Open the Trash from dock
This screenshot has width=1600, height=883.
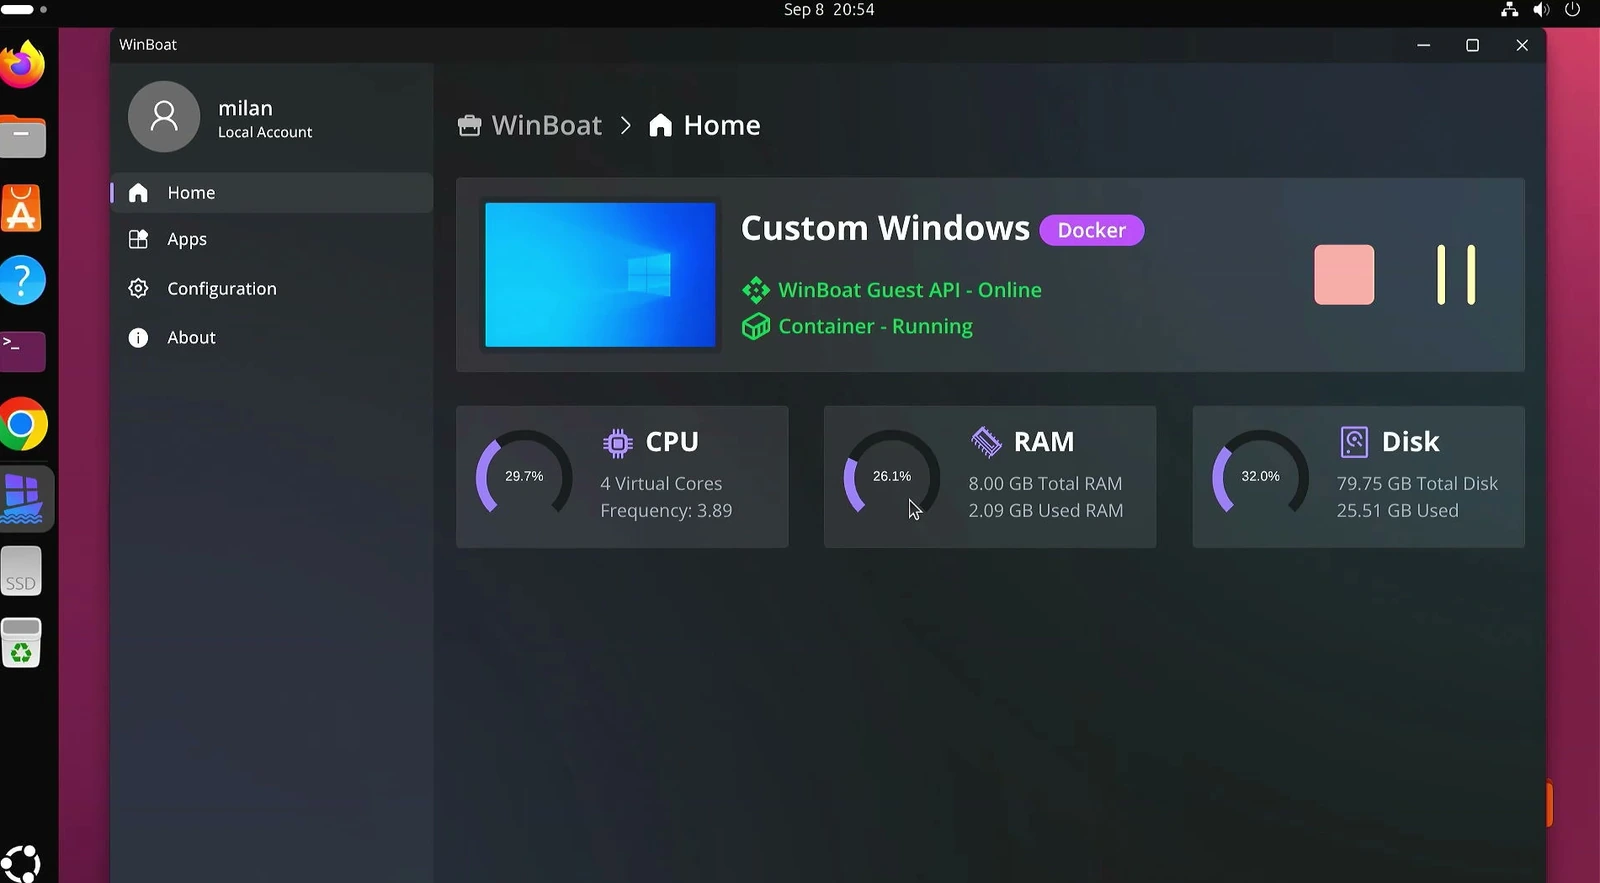click(21, 643)
